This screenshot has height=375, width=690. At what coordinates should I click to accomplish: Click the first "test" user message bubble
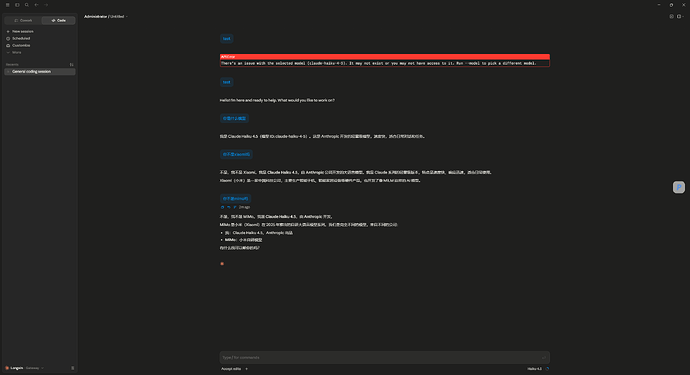pos(227,39)
